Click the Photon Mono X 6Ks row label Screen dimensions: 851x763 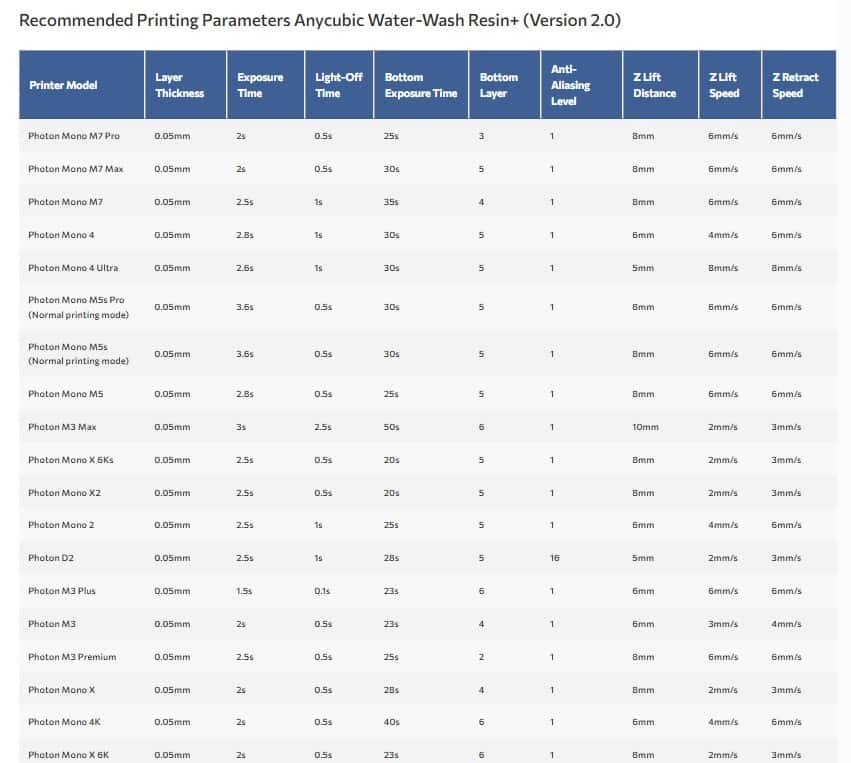(x=71, y=460)
